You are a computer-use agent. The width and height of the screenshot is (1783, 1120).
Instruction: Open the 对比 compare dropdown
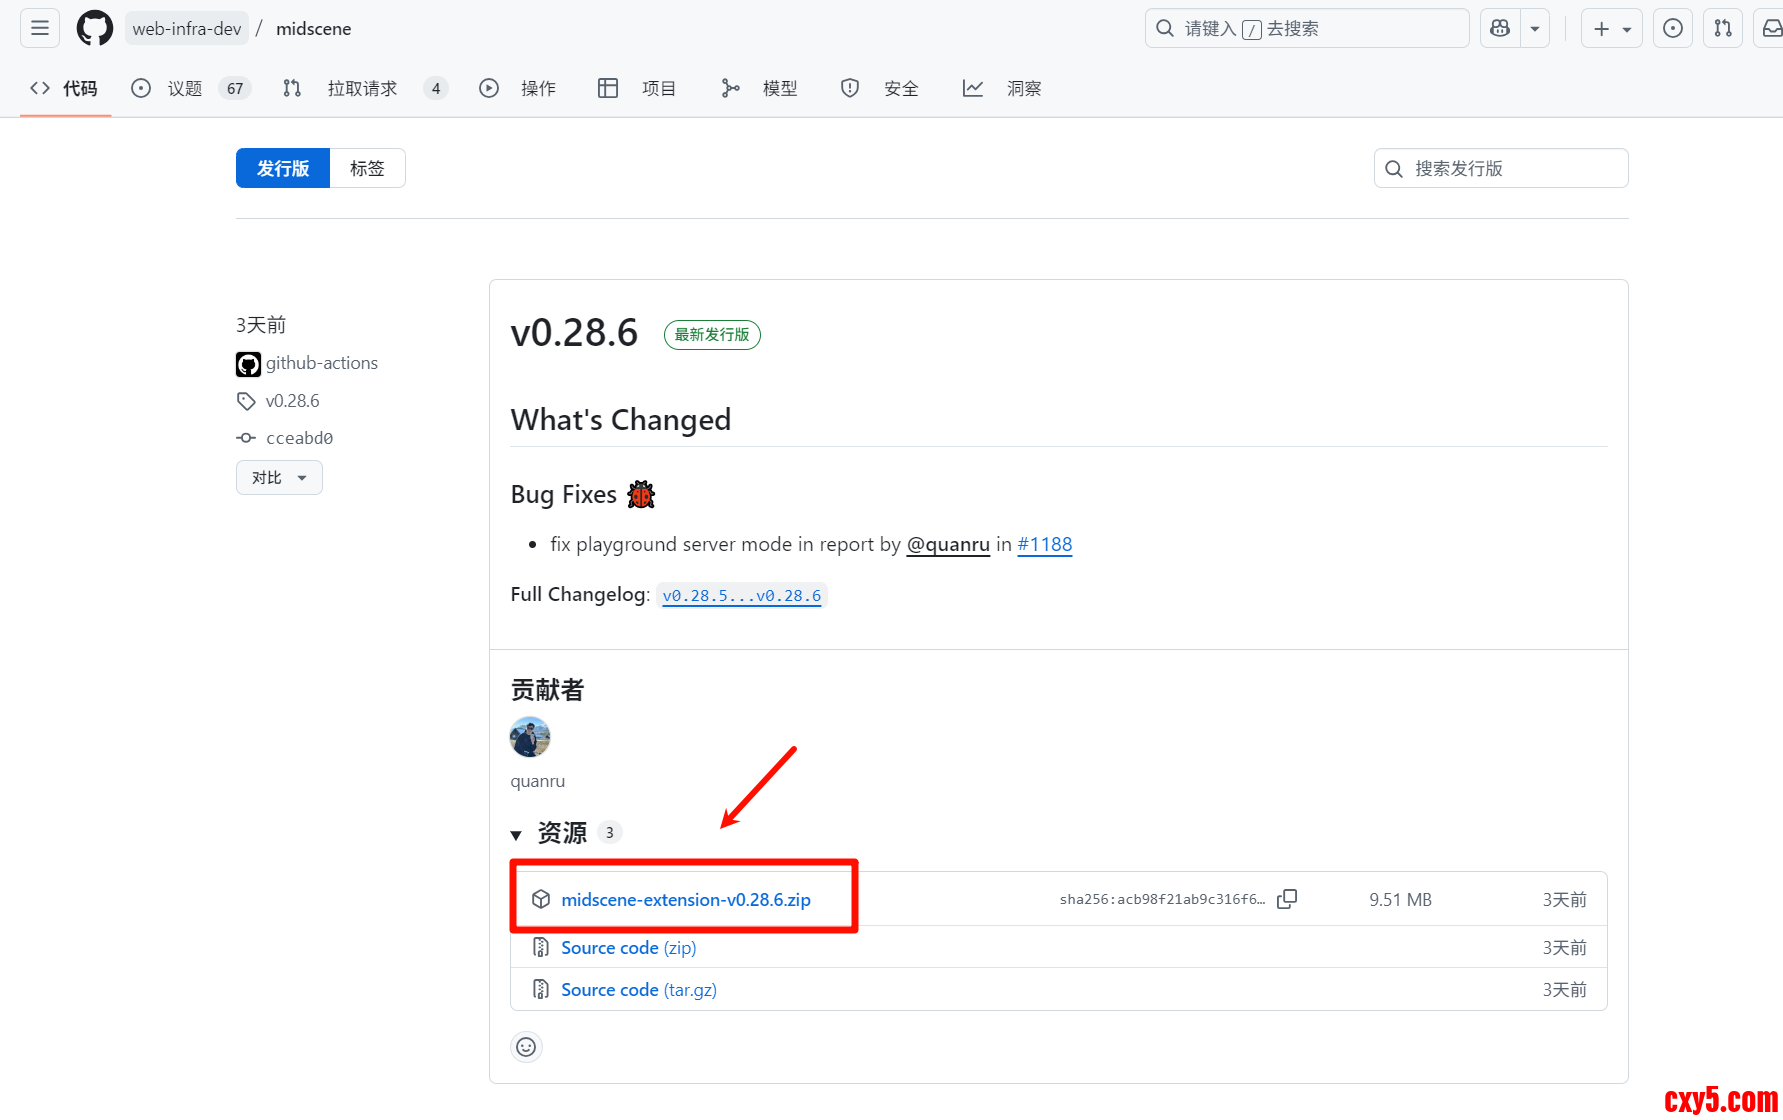279,478
